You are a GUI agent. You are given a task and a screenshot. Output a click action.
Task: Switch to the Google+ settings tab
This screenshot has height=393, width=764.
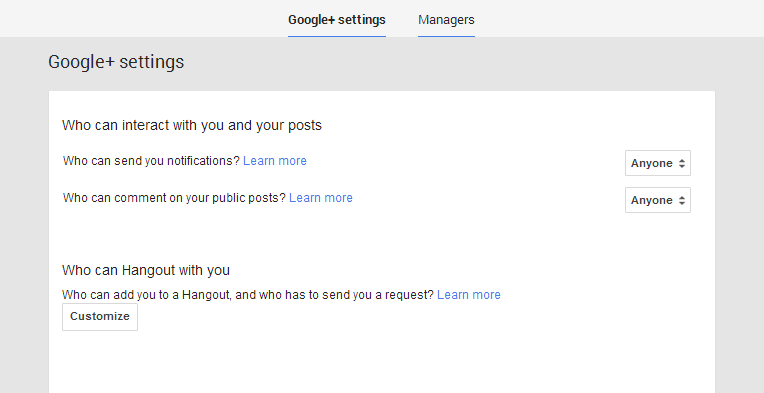click(337, 20)
